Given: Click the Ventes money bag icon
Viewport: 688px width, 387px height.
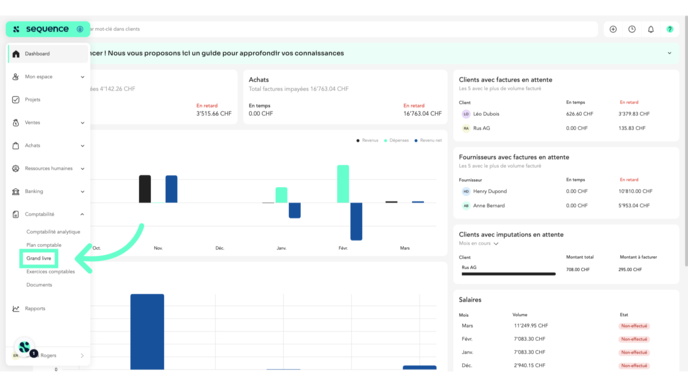Looking at the screenshot, I should click(16, 123).
